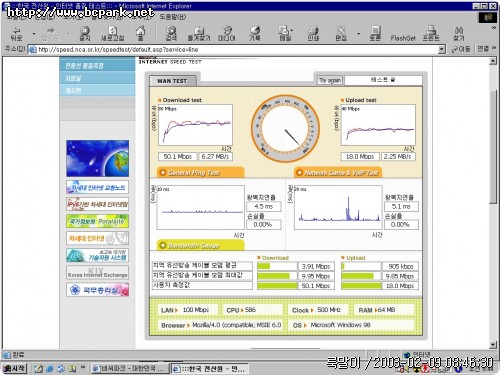Click the round speed gauge dial
The height and width of the screenshot is (375, 500).
[285, 129]
